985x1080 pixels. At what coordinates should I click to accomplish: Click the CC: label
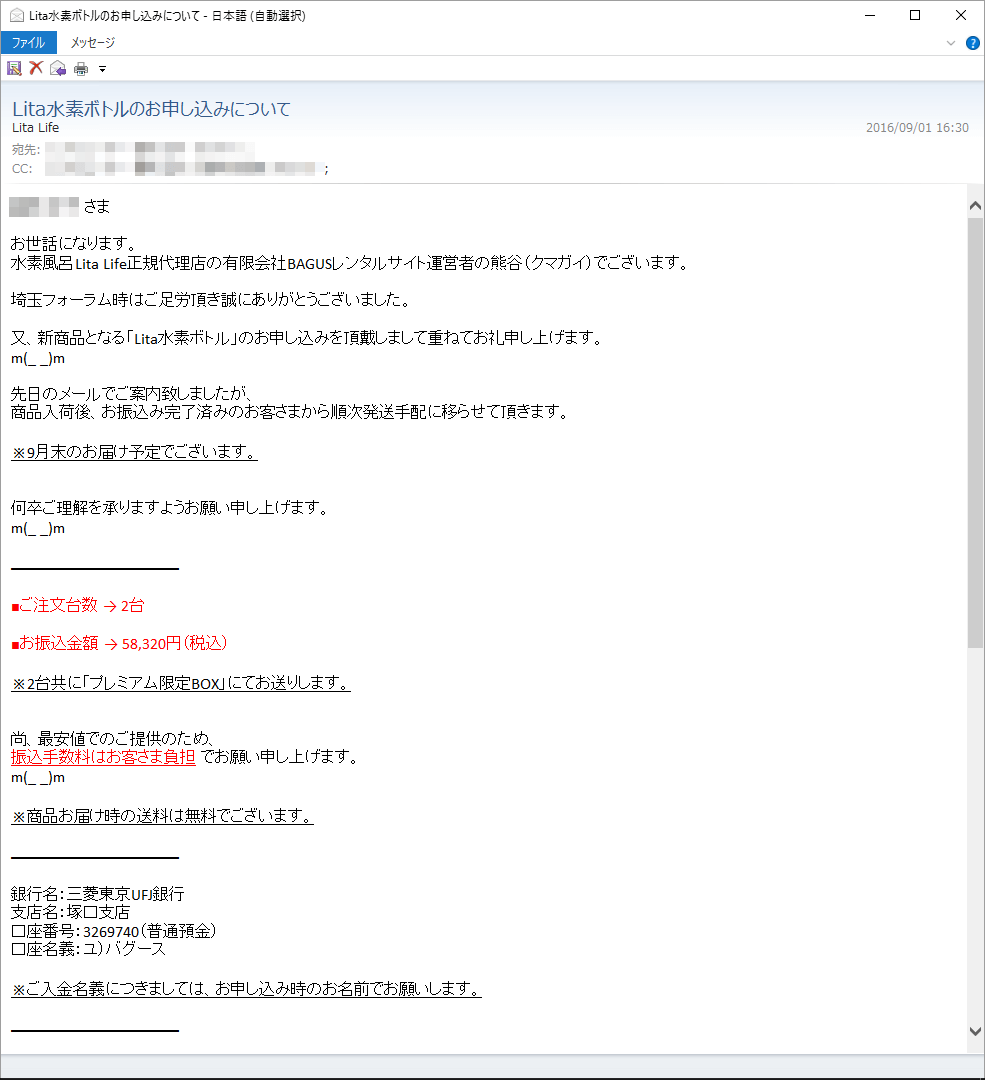tap(22, 169)
